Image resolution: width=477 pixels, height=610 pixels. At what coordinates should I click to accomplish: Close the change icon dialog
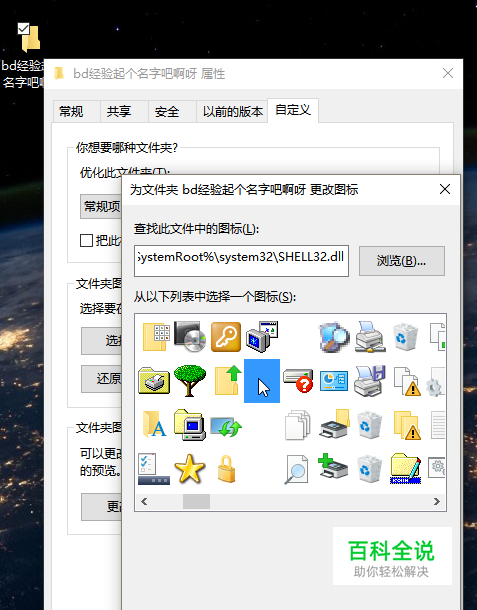coord(445,189)
